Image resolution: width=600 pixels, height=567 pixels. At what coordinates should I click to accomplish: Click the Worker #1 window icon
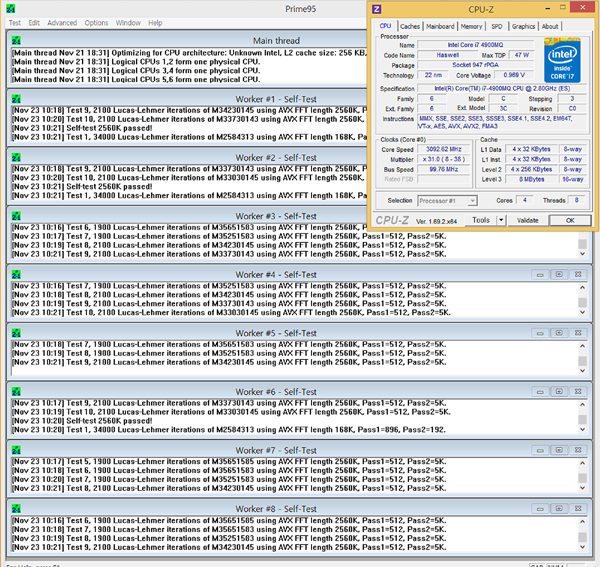pyautogui.click(x=16, y=99)
